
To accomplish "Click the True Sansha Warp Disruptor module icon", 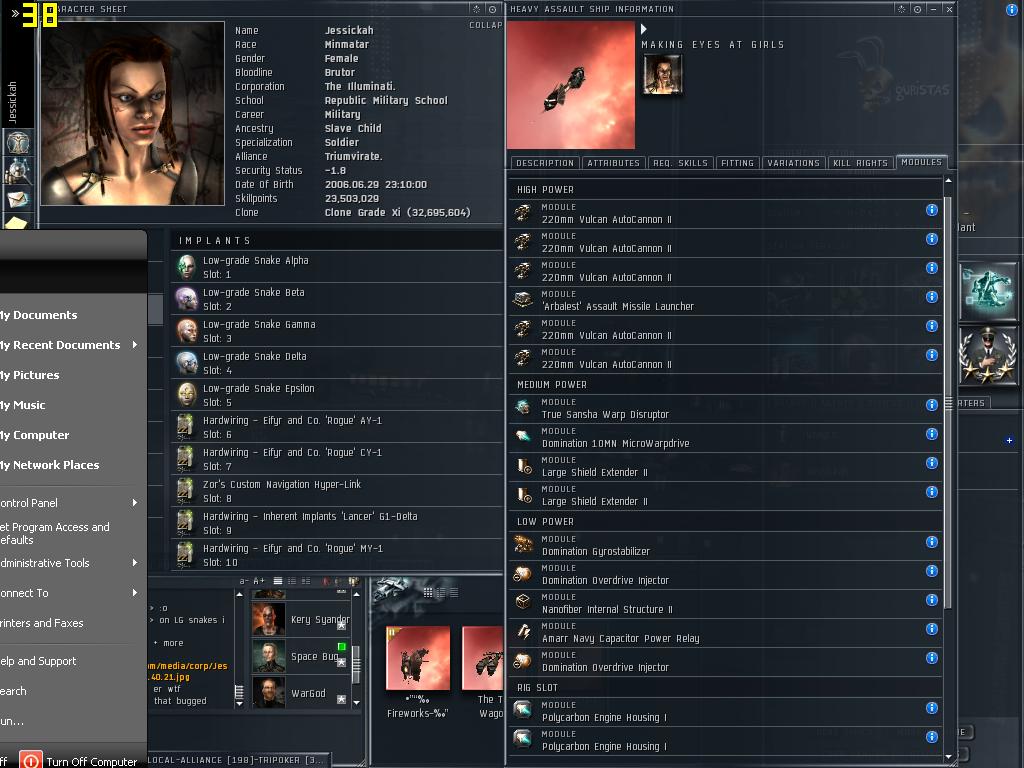I will (x=523, y=408).
